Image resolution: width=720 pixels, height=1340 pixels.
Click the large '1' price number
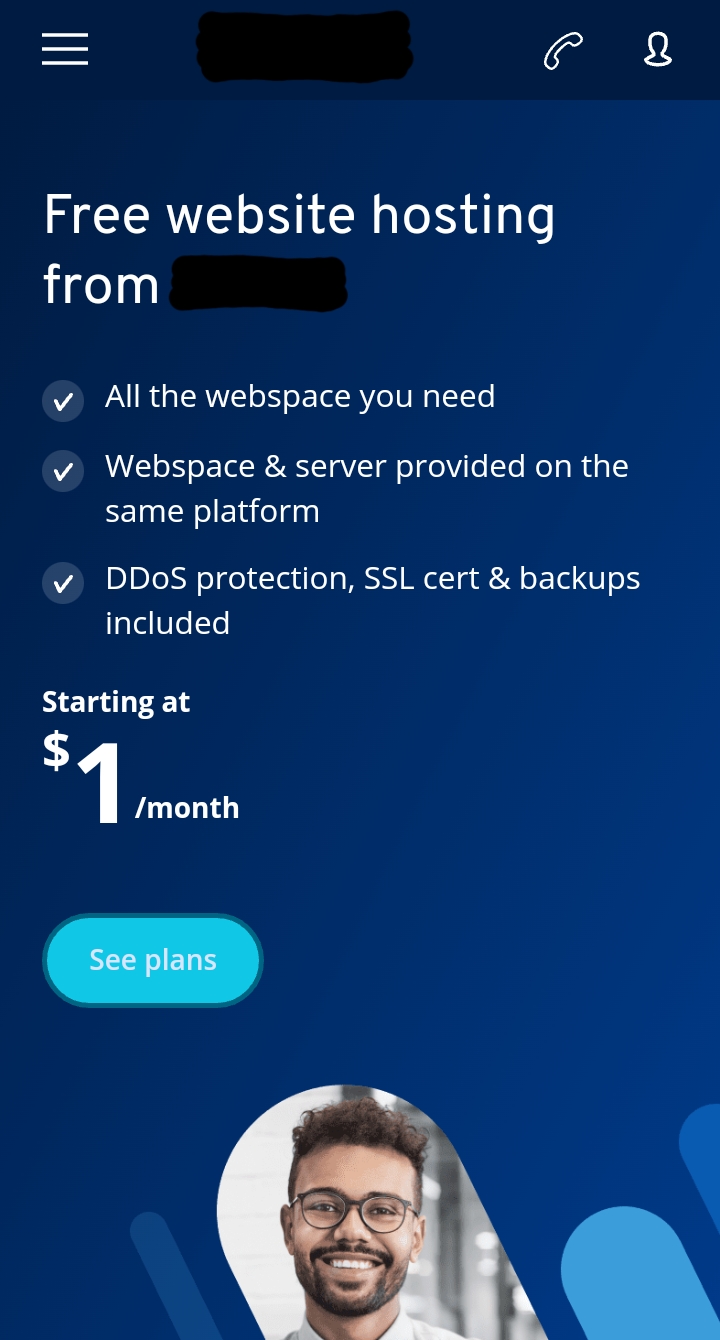pos(100,783)
